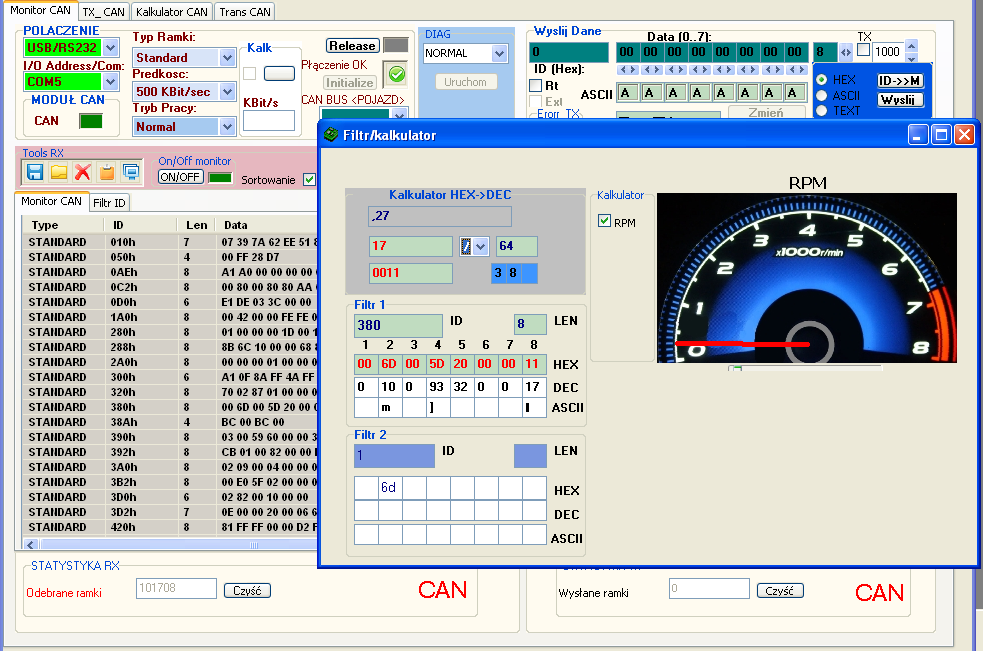Click the Odebrane ramki counter field
The width and height of the screenshot is (983, 651).
pyautogui.click(x=176, y=588)
